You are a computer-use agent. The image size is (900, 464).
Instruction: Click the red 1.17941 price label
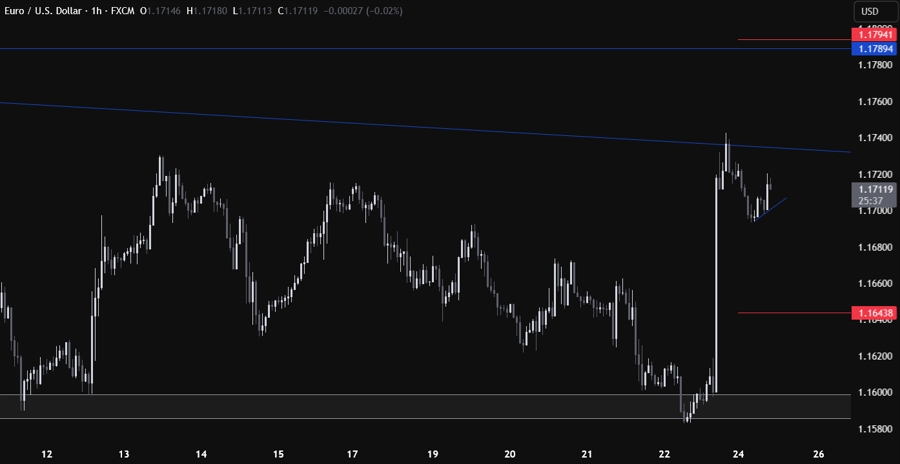click(874, 35)
